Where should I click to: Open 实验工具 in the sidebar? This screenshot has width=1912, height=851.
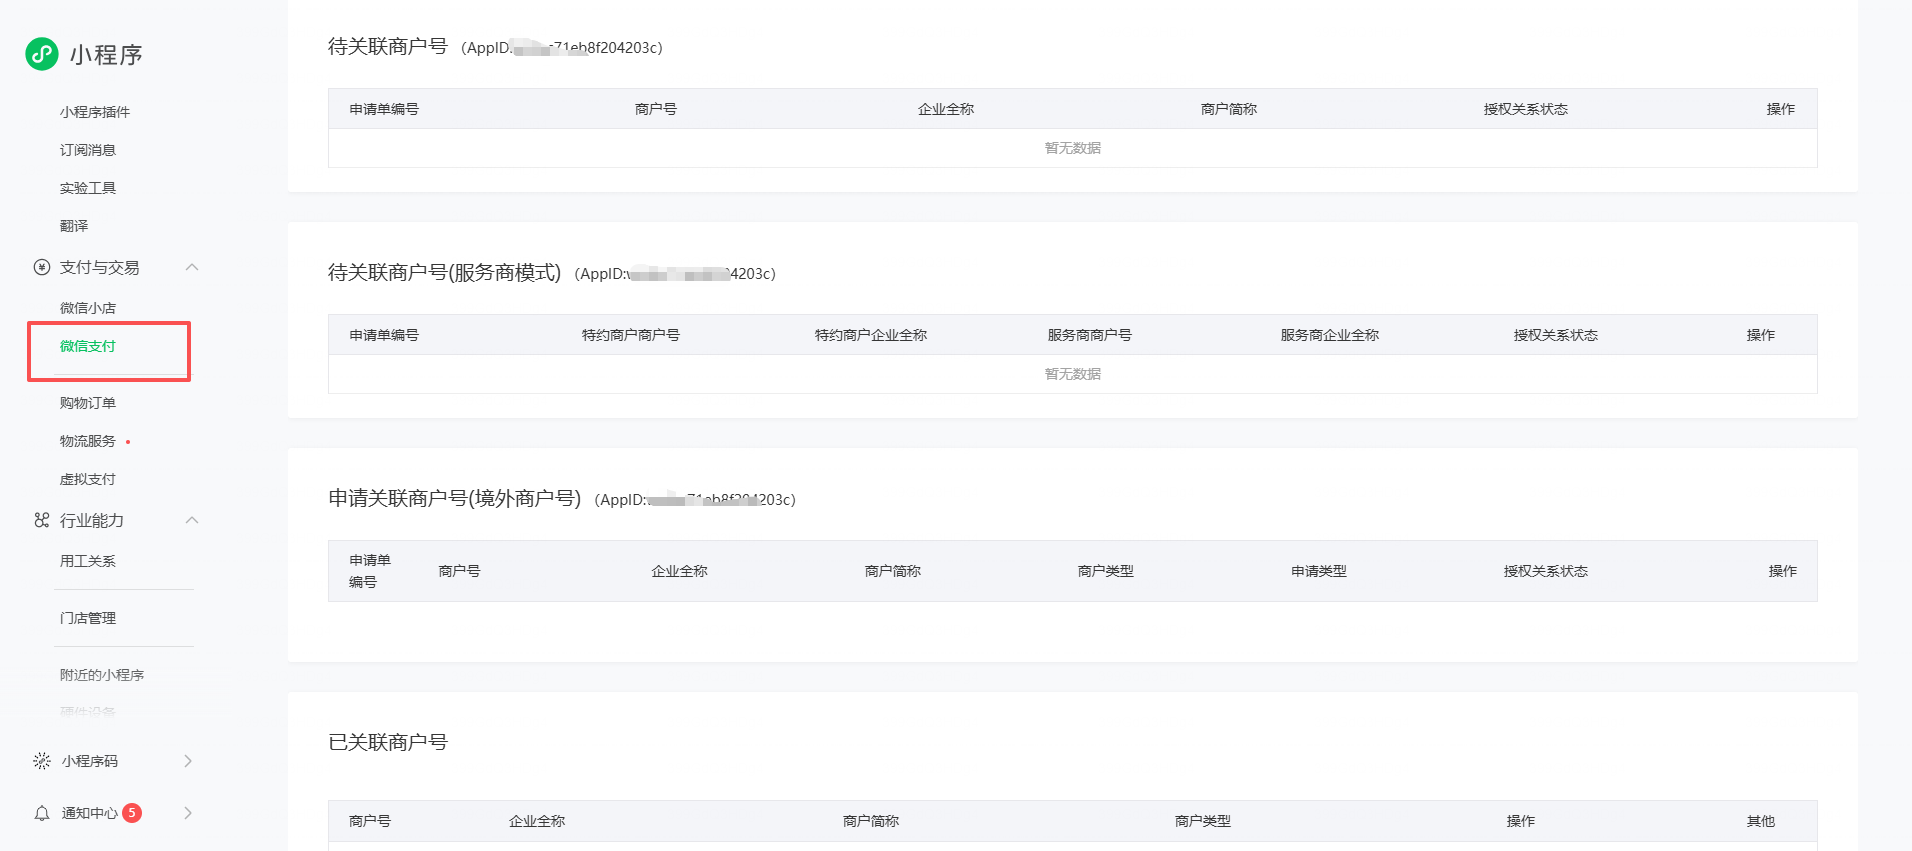coord(88,188)
